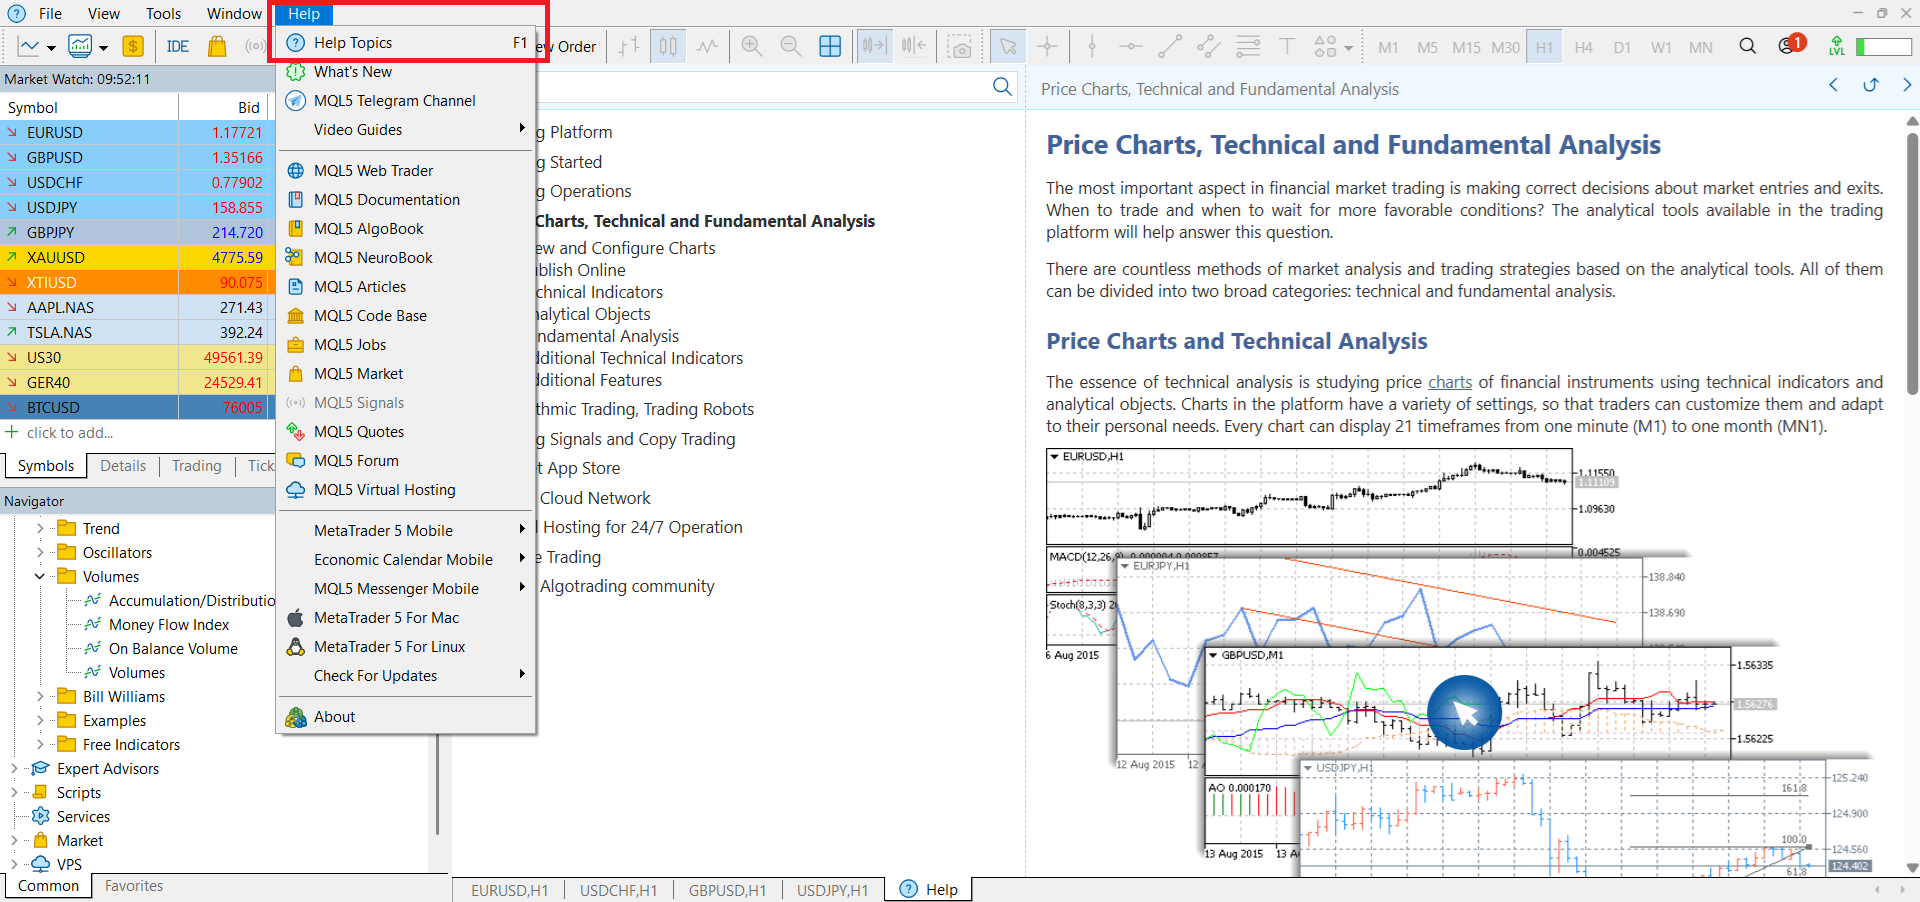
Task: Click the yellow dollar Trading toolbar icon
Action: [x=133, y=46]
